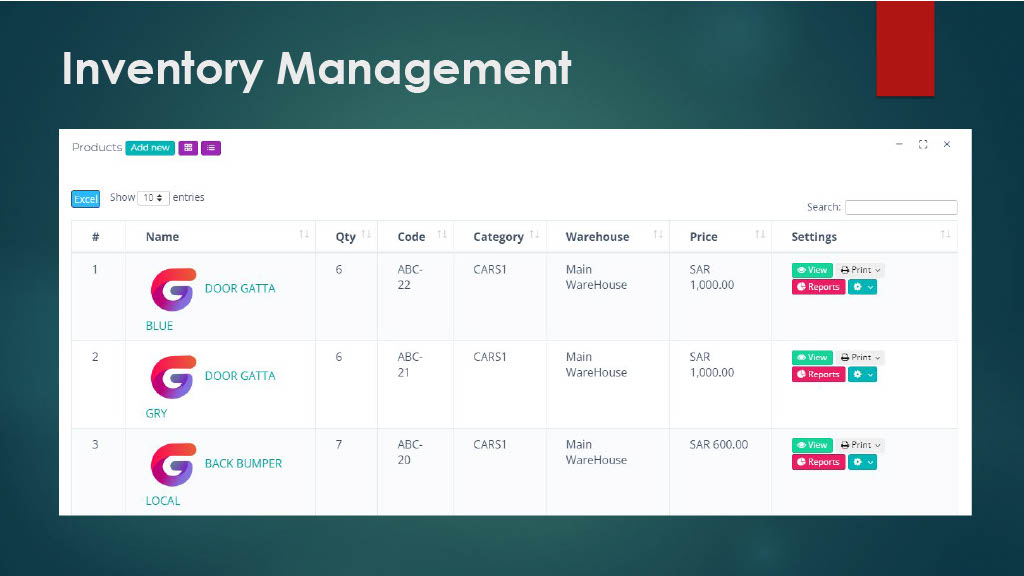1024x576 pixels.
Task: Export table with Excel button
Action: 86,199
